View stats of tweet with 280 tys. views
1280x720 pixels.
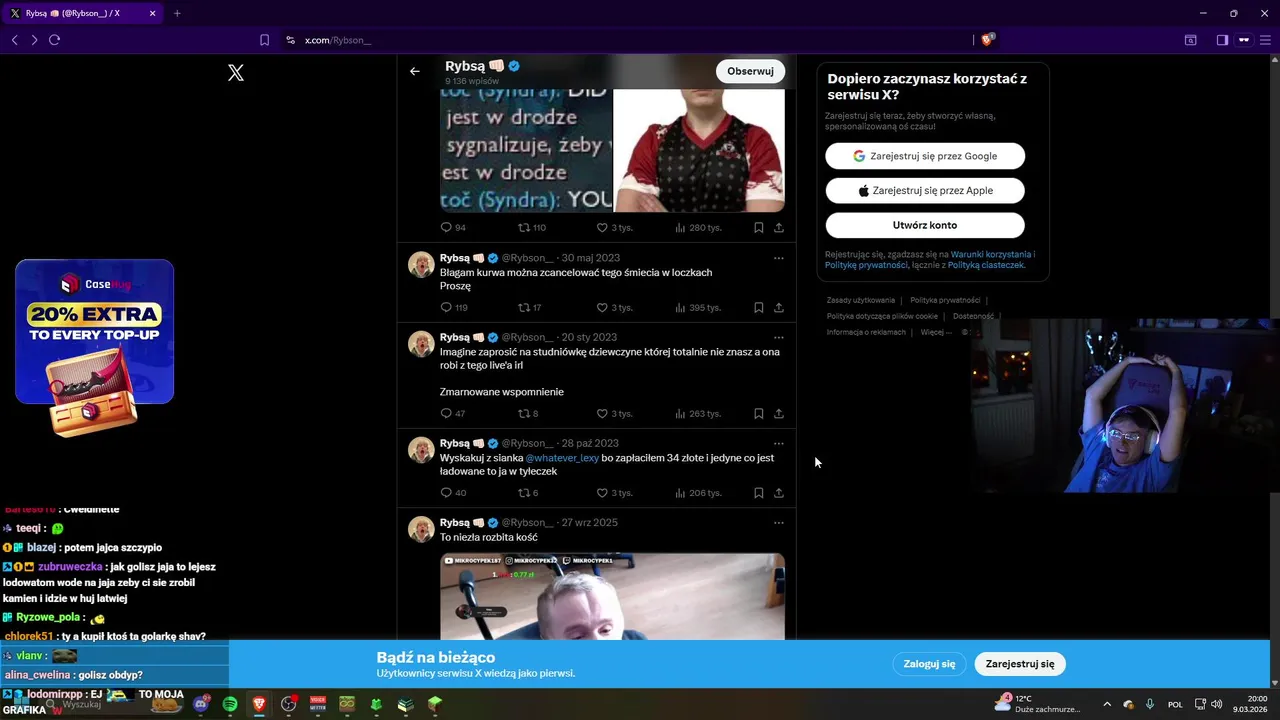coord(698,227)
